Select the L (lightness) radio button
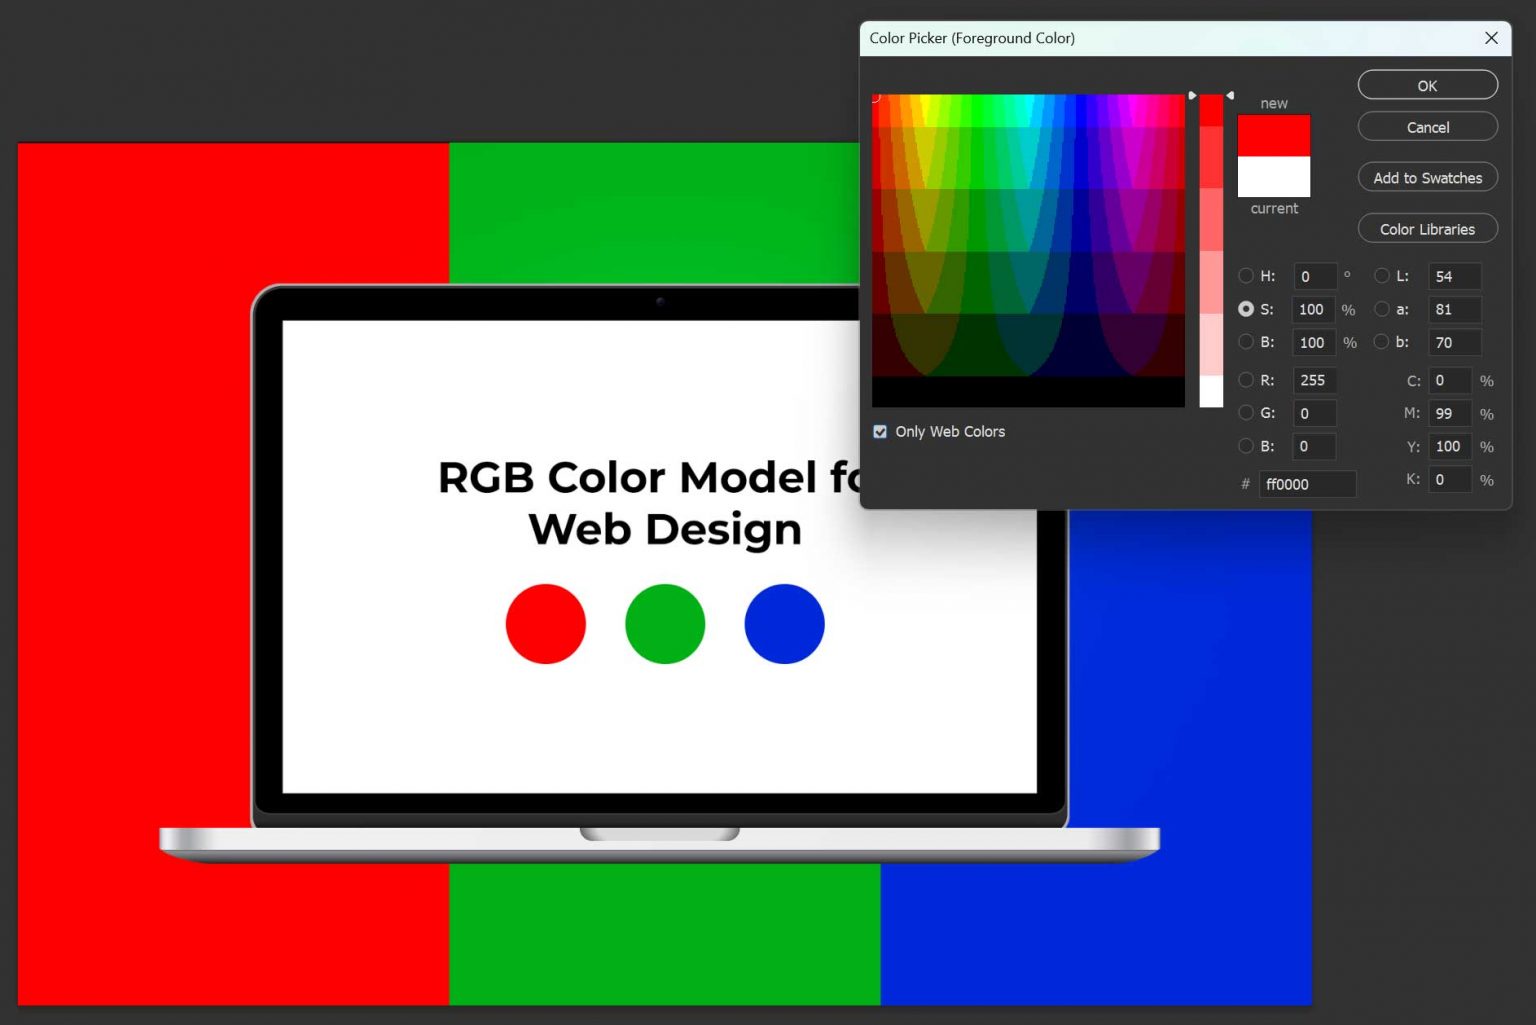 tap(1381, 276)
